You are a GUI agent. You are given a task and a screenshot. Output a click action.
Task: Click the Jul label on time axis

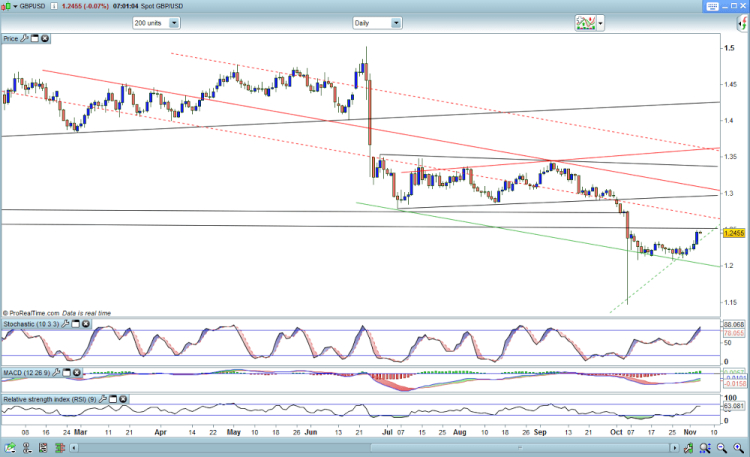pyautogui.click(x=387, y=432)
